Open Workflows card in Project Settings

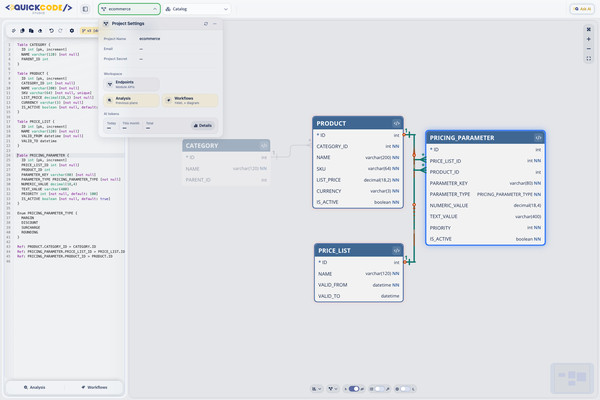click(190, 100)
